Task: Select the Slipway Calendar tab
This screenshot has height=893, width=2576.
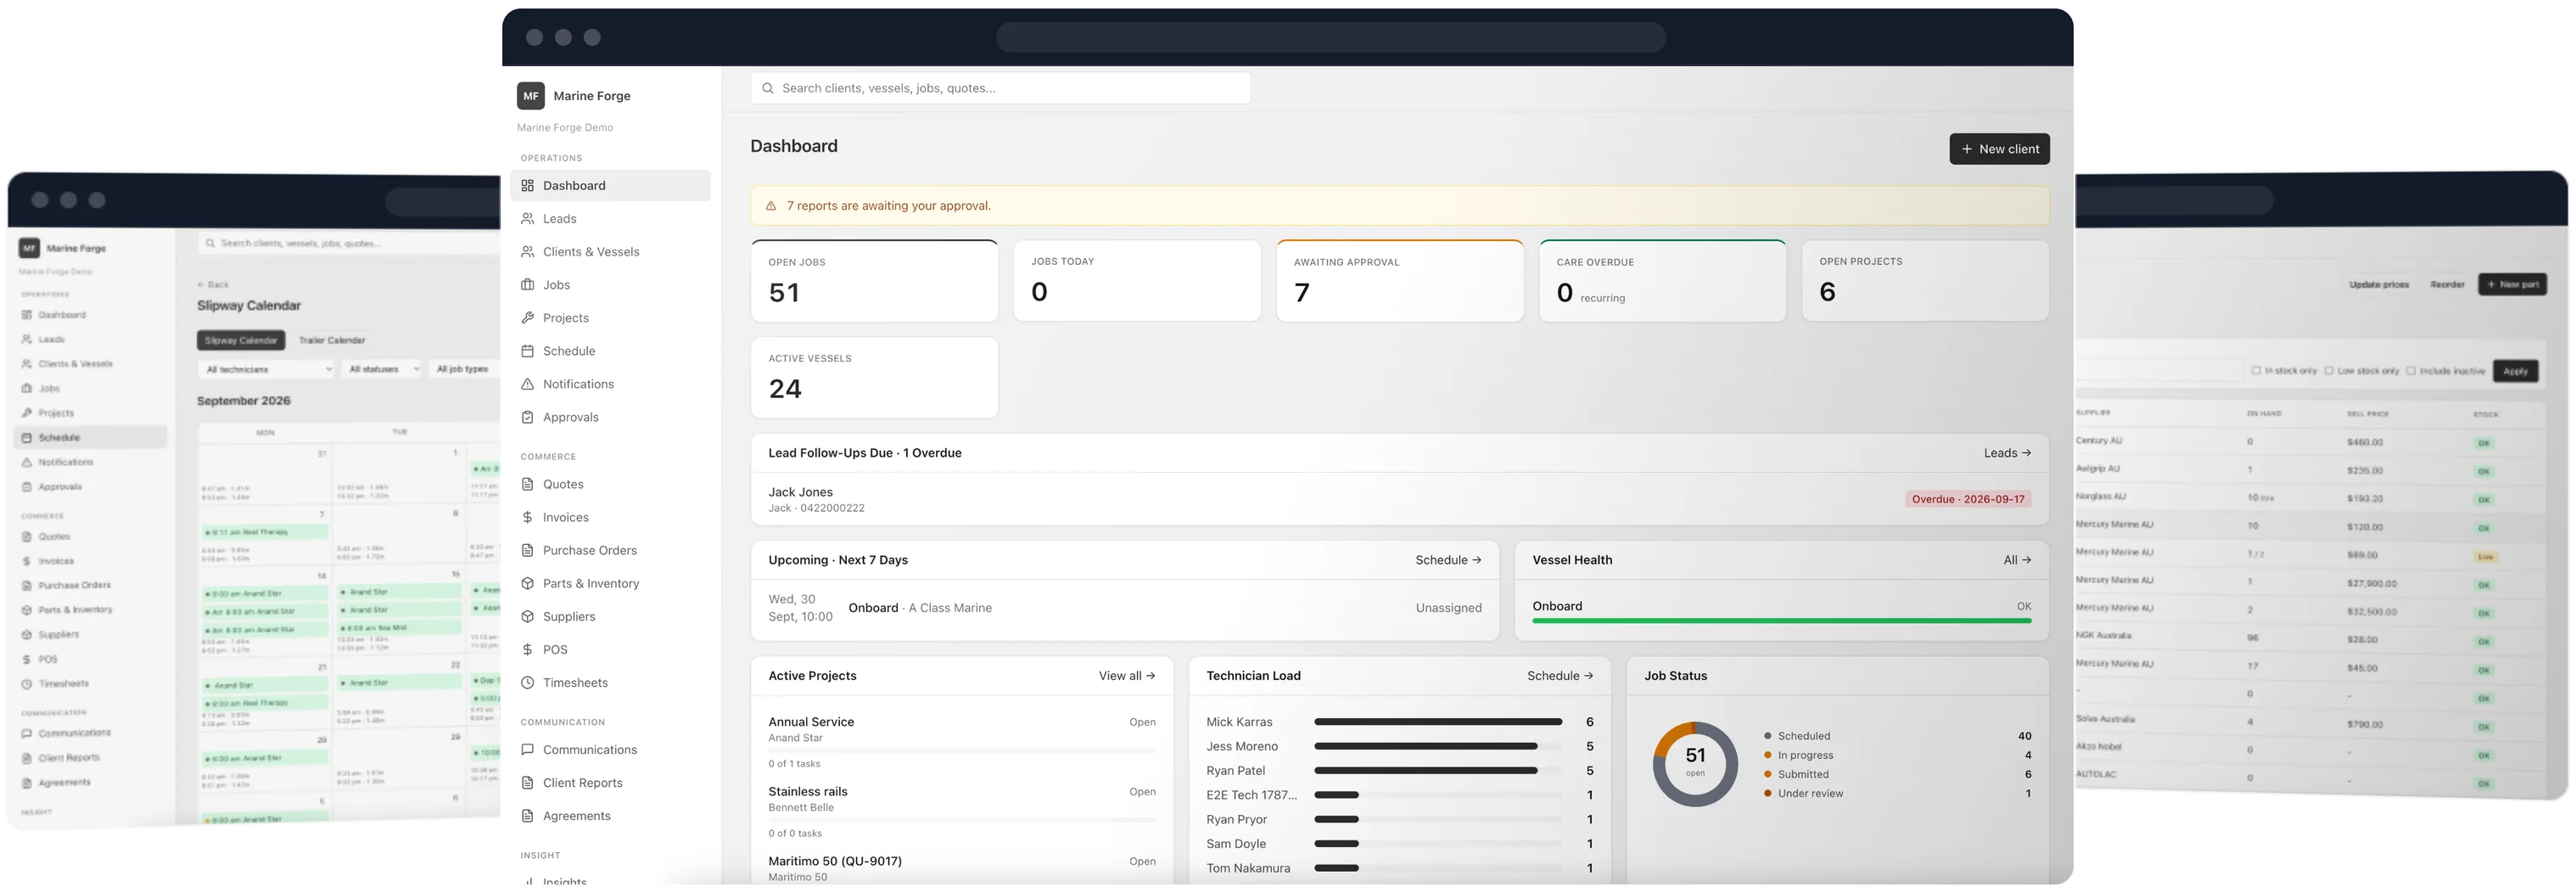Action: 241,340
